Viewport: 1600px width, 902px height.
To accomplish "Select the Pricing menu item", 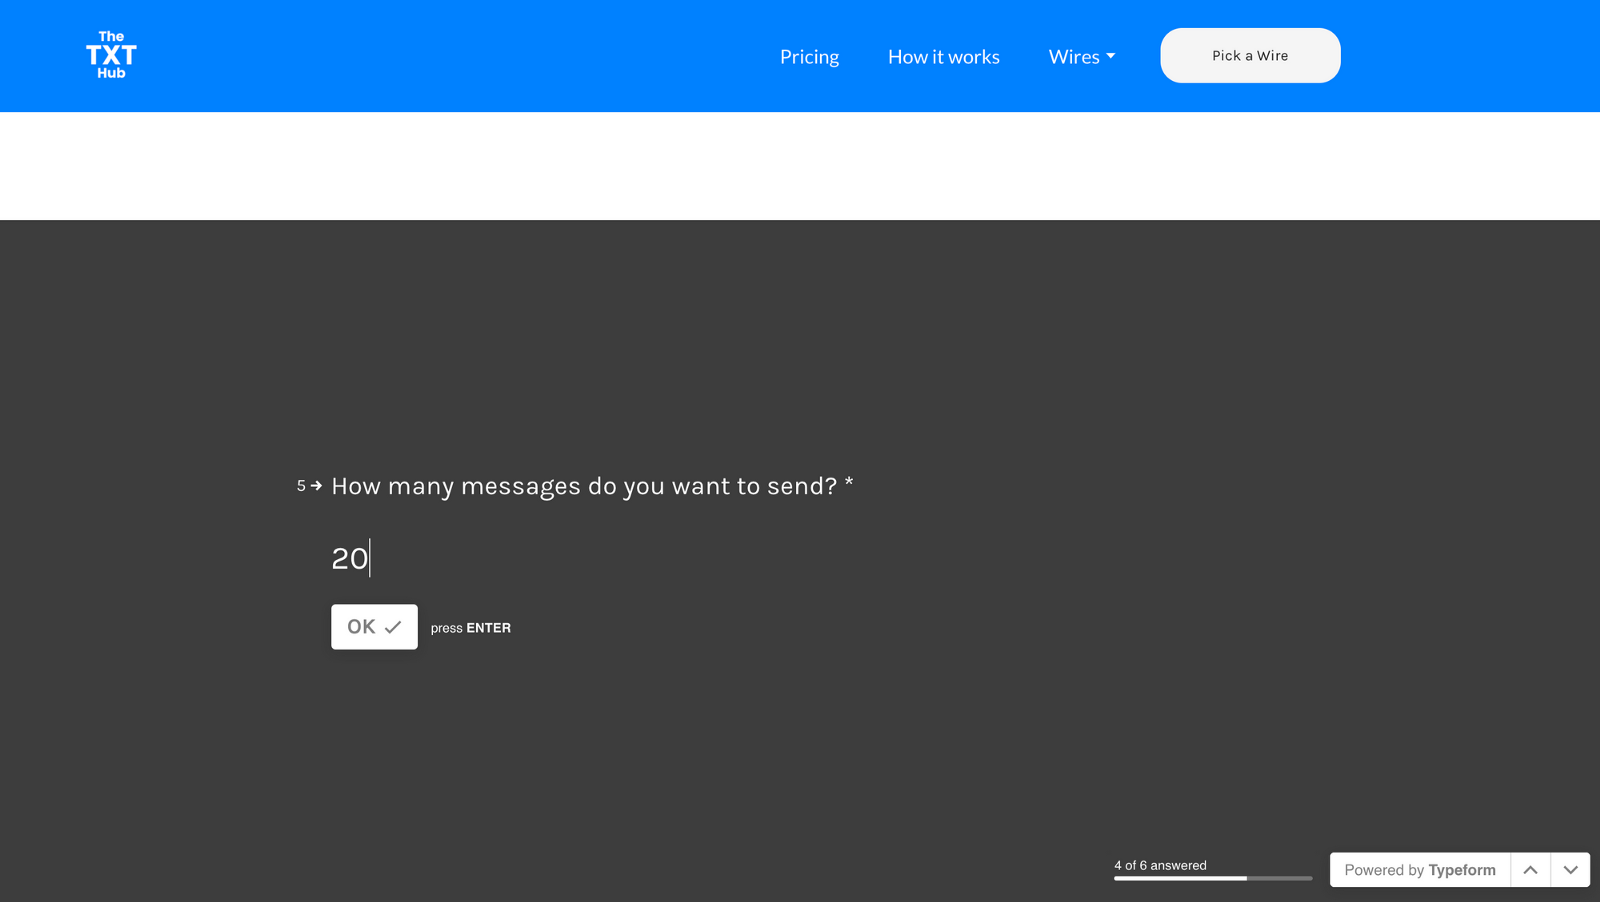I will 809,57.
